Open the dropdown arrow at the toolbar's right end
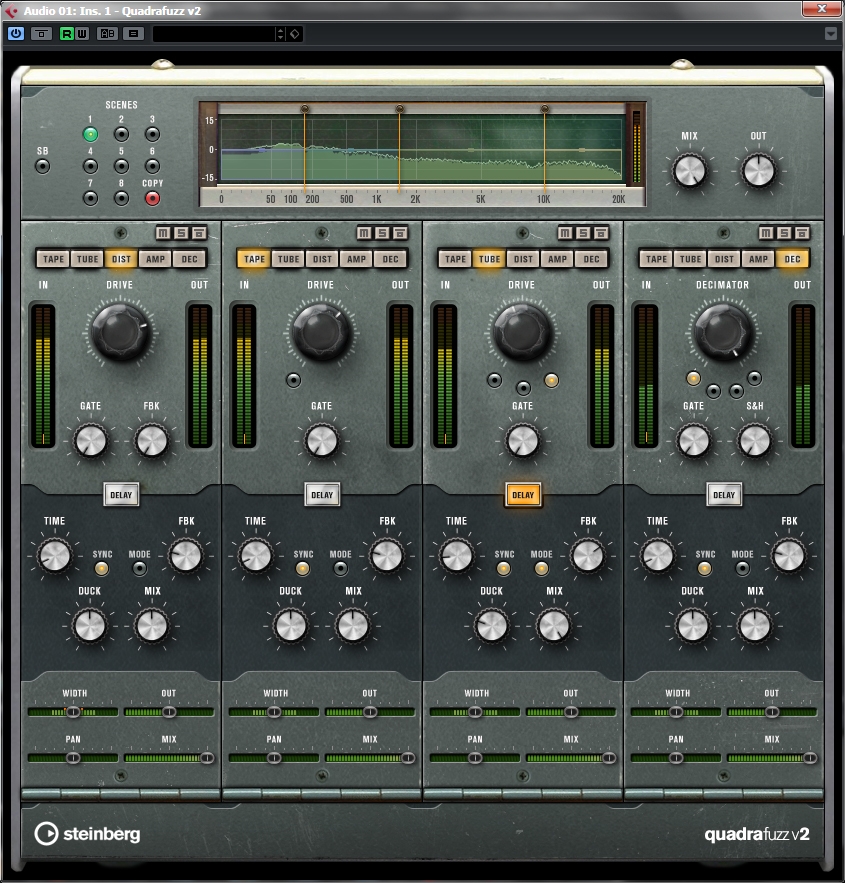Viewport: 845px width, 883px height. click(831, 34)
